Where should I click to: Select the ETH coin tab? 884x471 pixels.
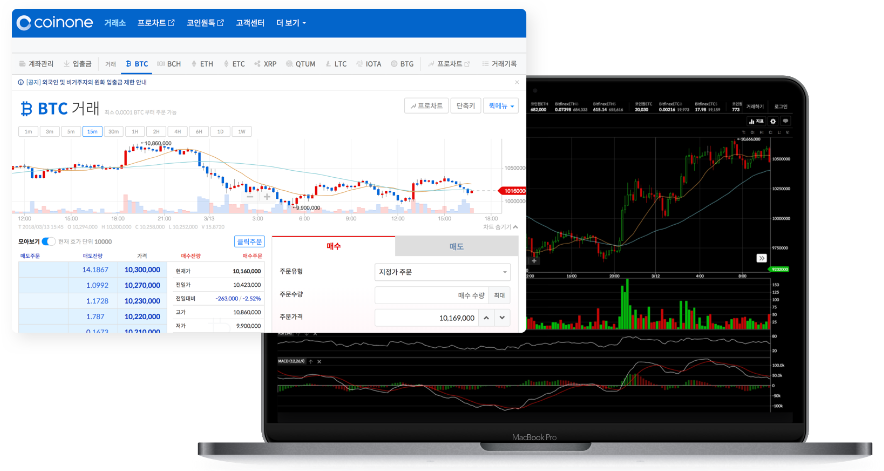coord(202,64)
